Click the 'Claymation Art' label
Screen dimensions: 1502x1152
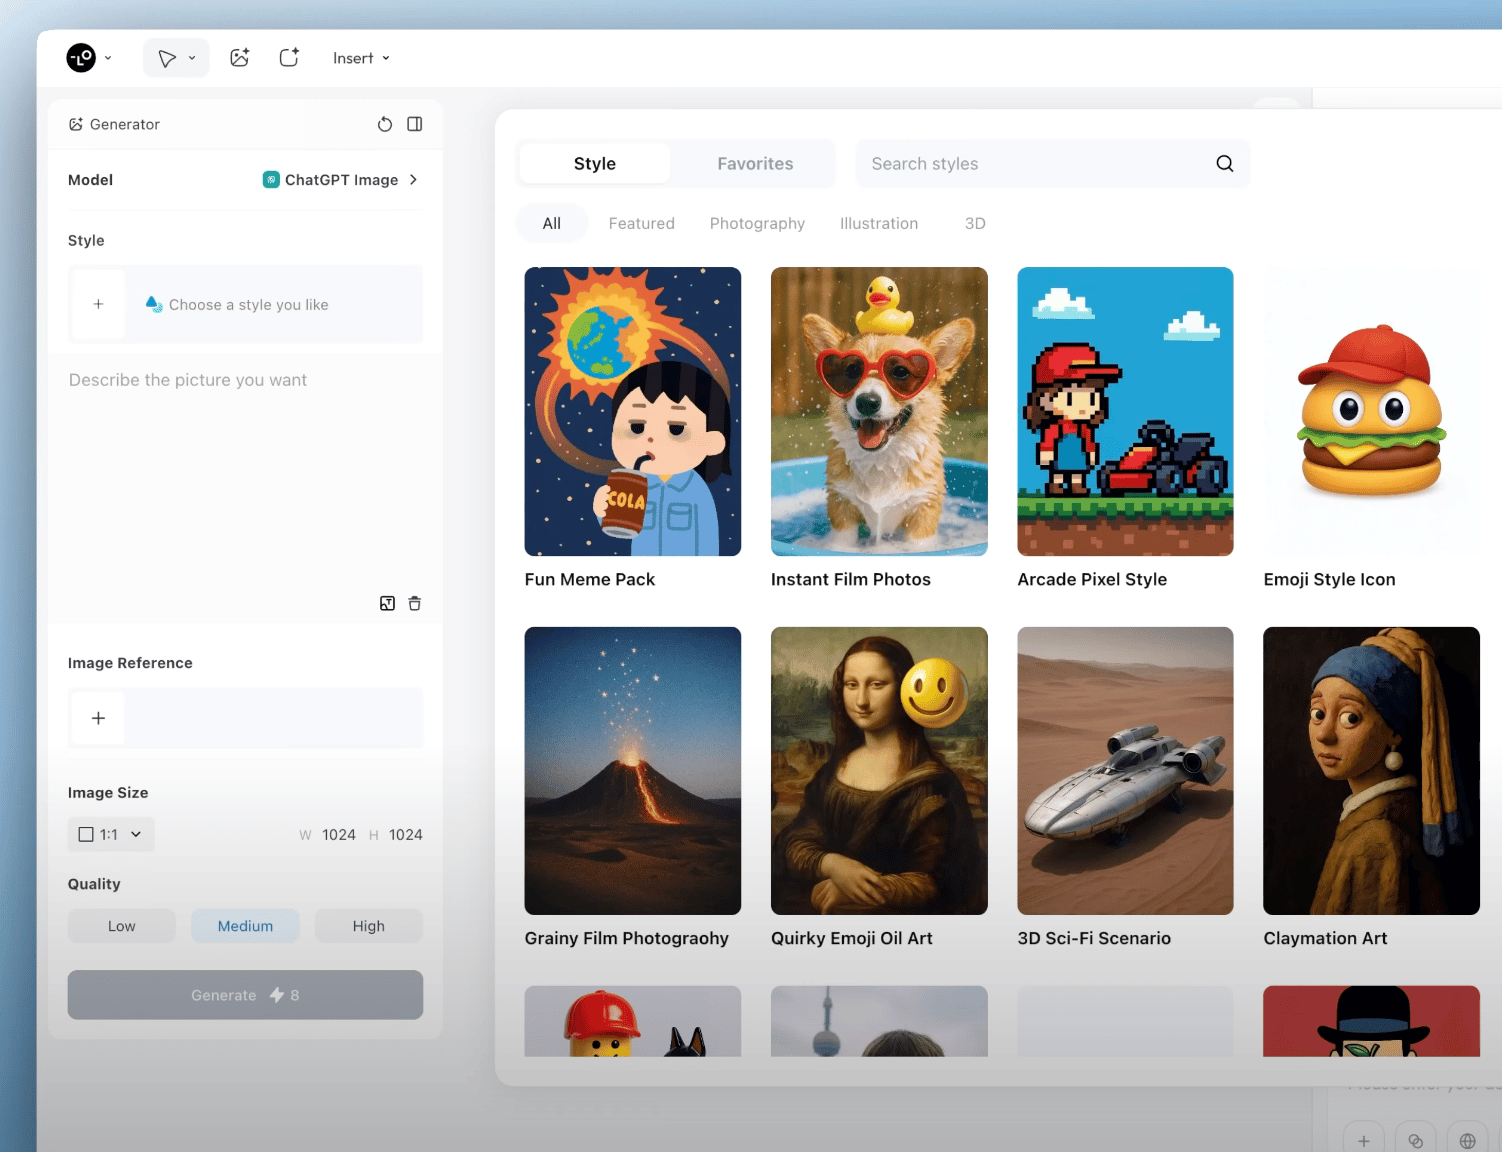pos(1325,938)
